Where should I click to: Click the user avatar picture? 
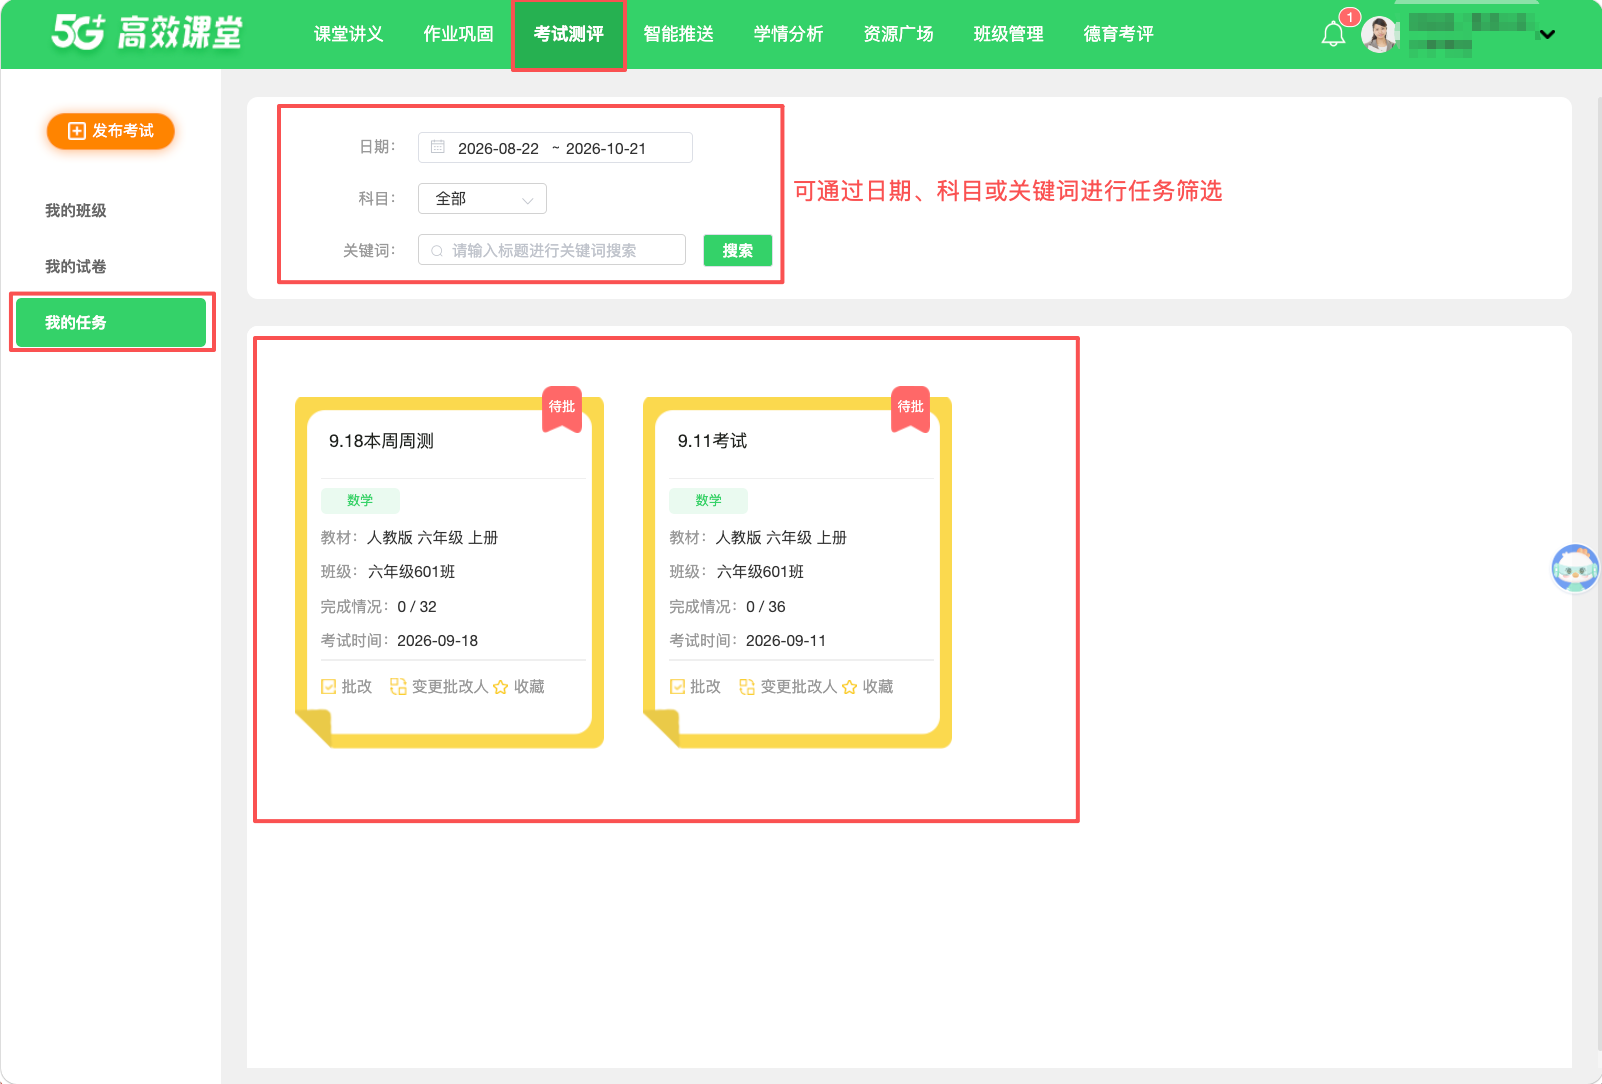point(1380,35)
